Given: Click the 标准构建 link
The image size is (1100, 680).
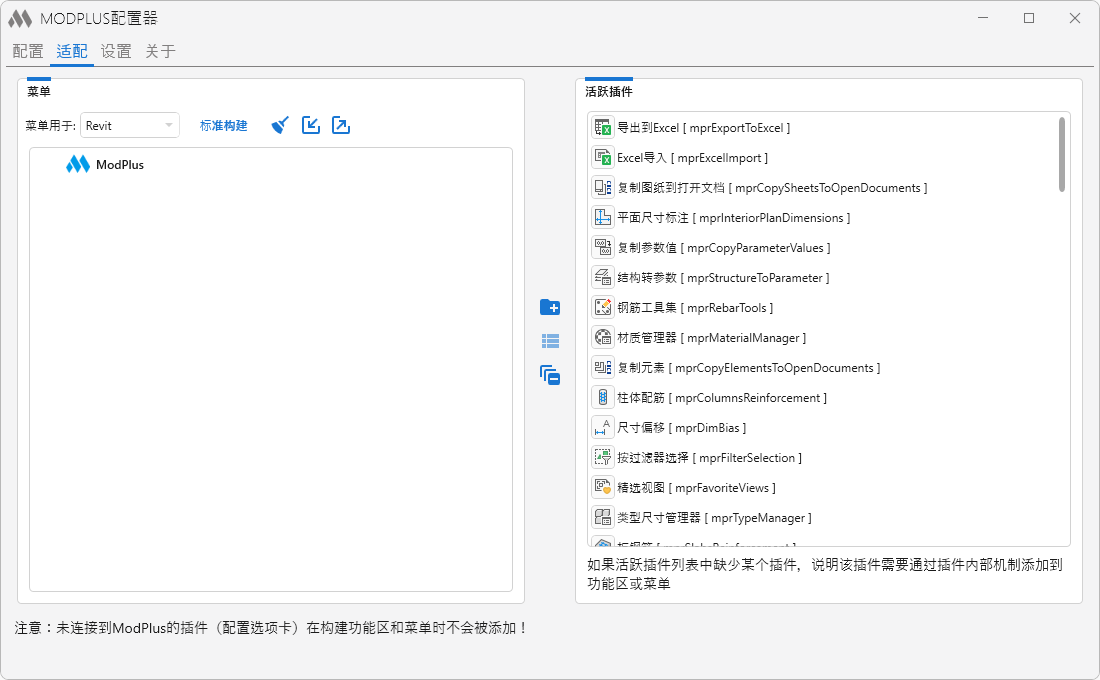Looking at the screenshot, I should tap(224, 126).
